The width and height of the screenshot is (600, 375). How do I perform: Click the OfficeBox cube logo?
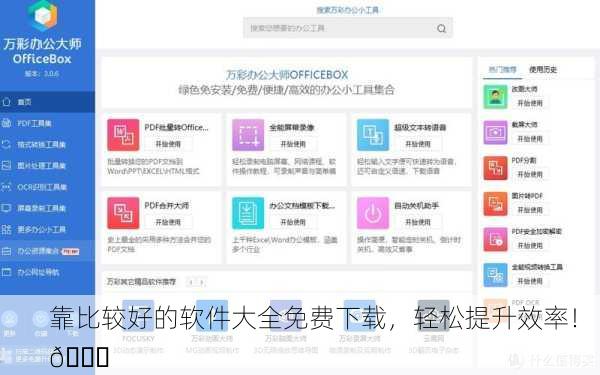43,15
